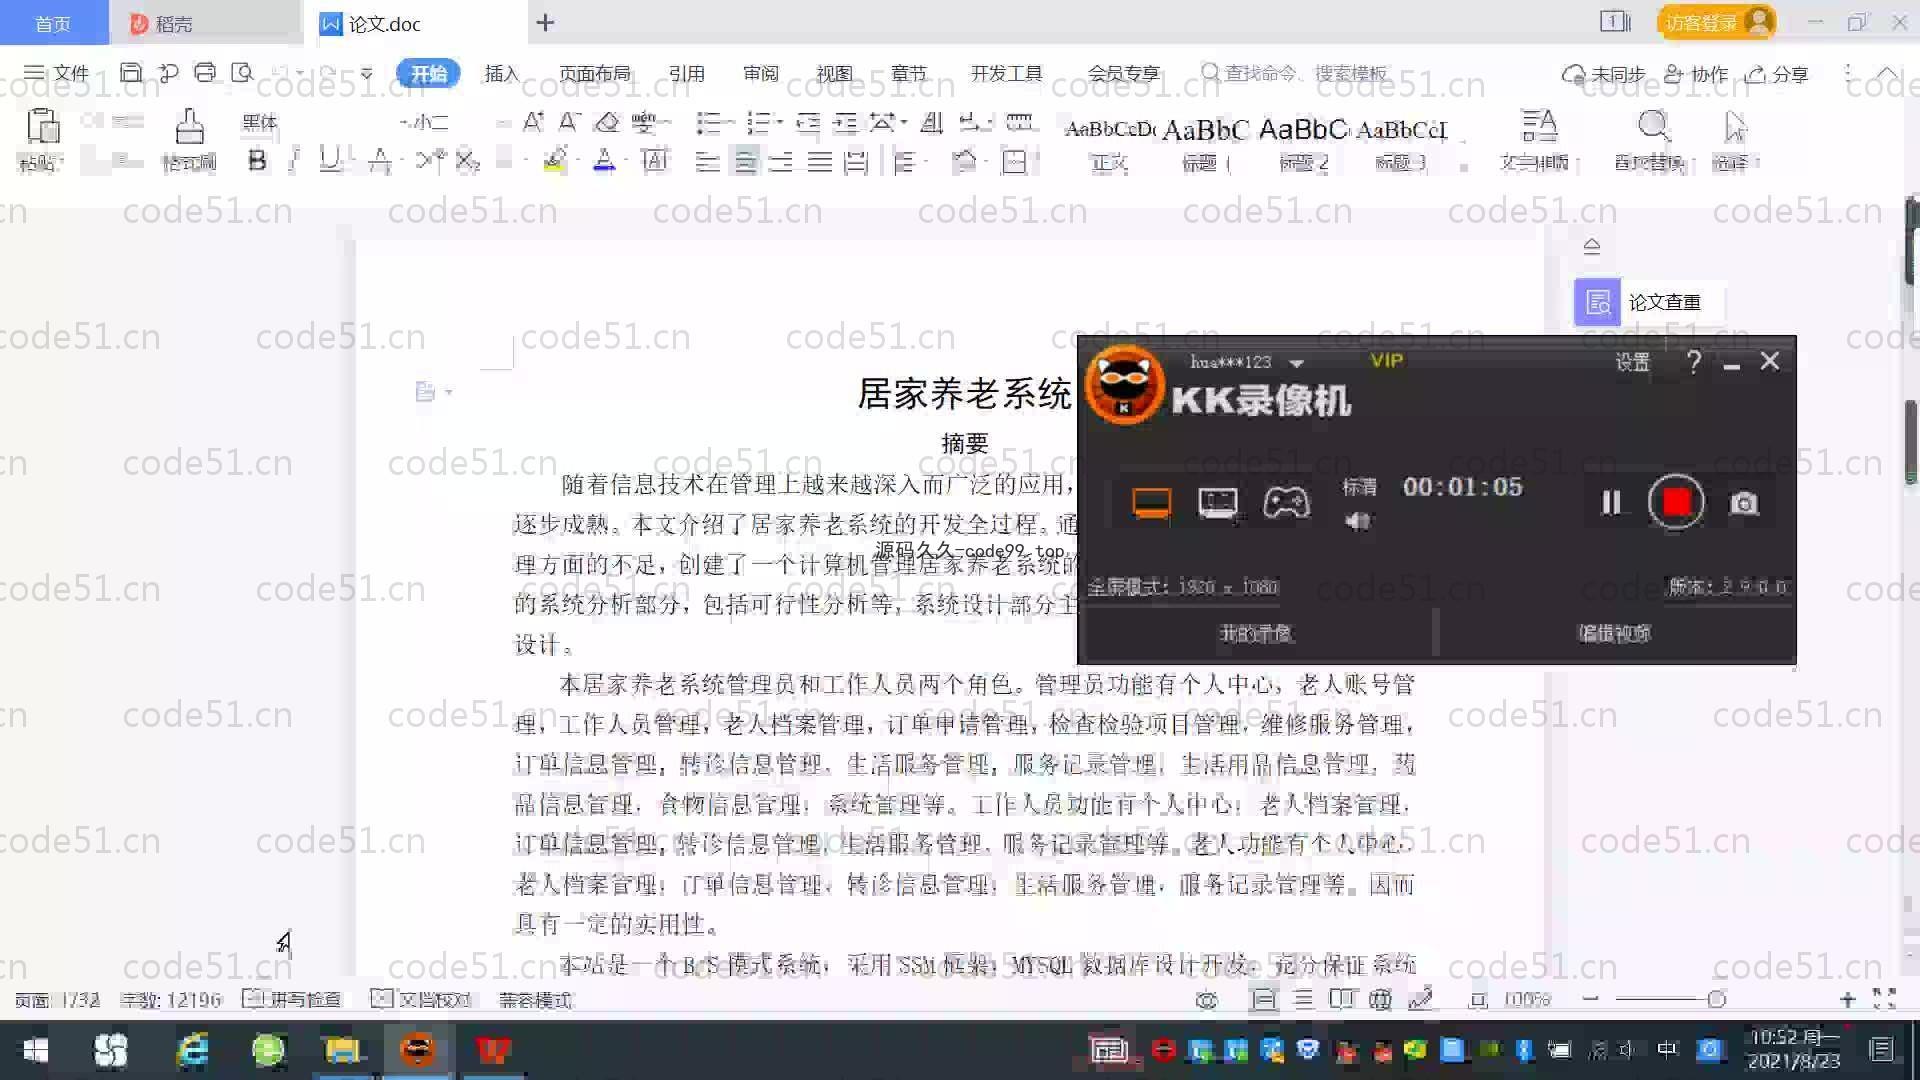Toggle superscript formatting
Screen dimensions: 1920x1080
point(431,160)
